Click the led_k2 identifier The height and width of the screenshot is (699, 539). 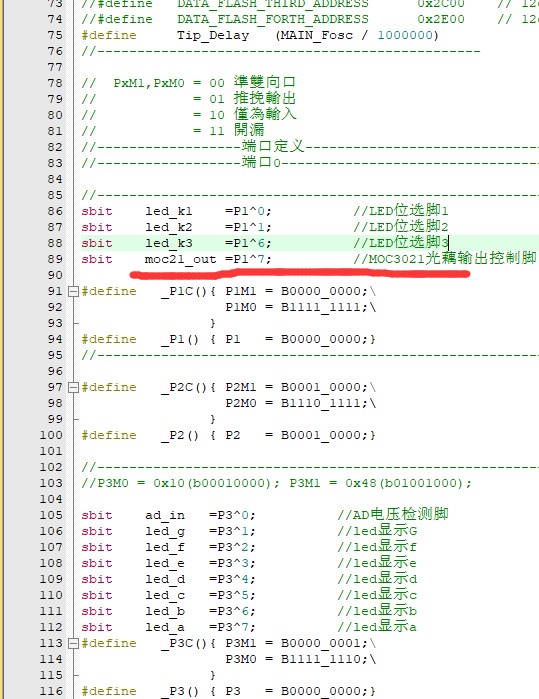point(169,227)
